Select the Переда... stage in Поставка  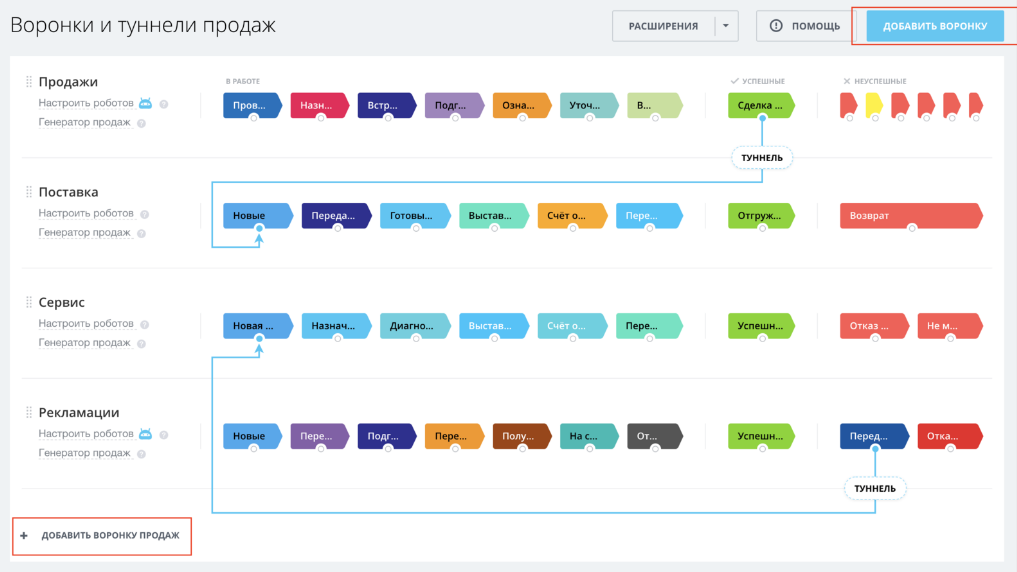(337, 215)
